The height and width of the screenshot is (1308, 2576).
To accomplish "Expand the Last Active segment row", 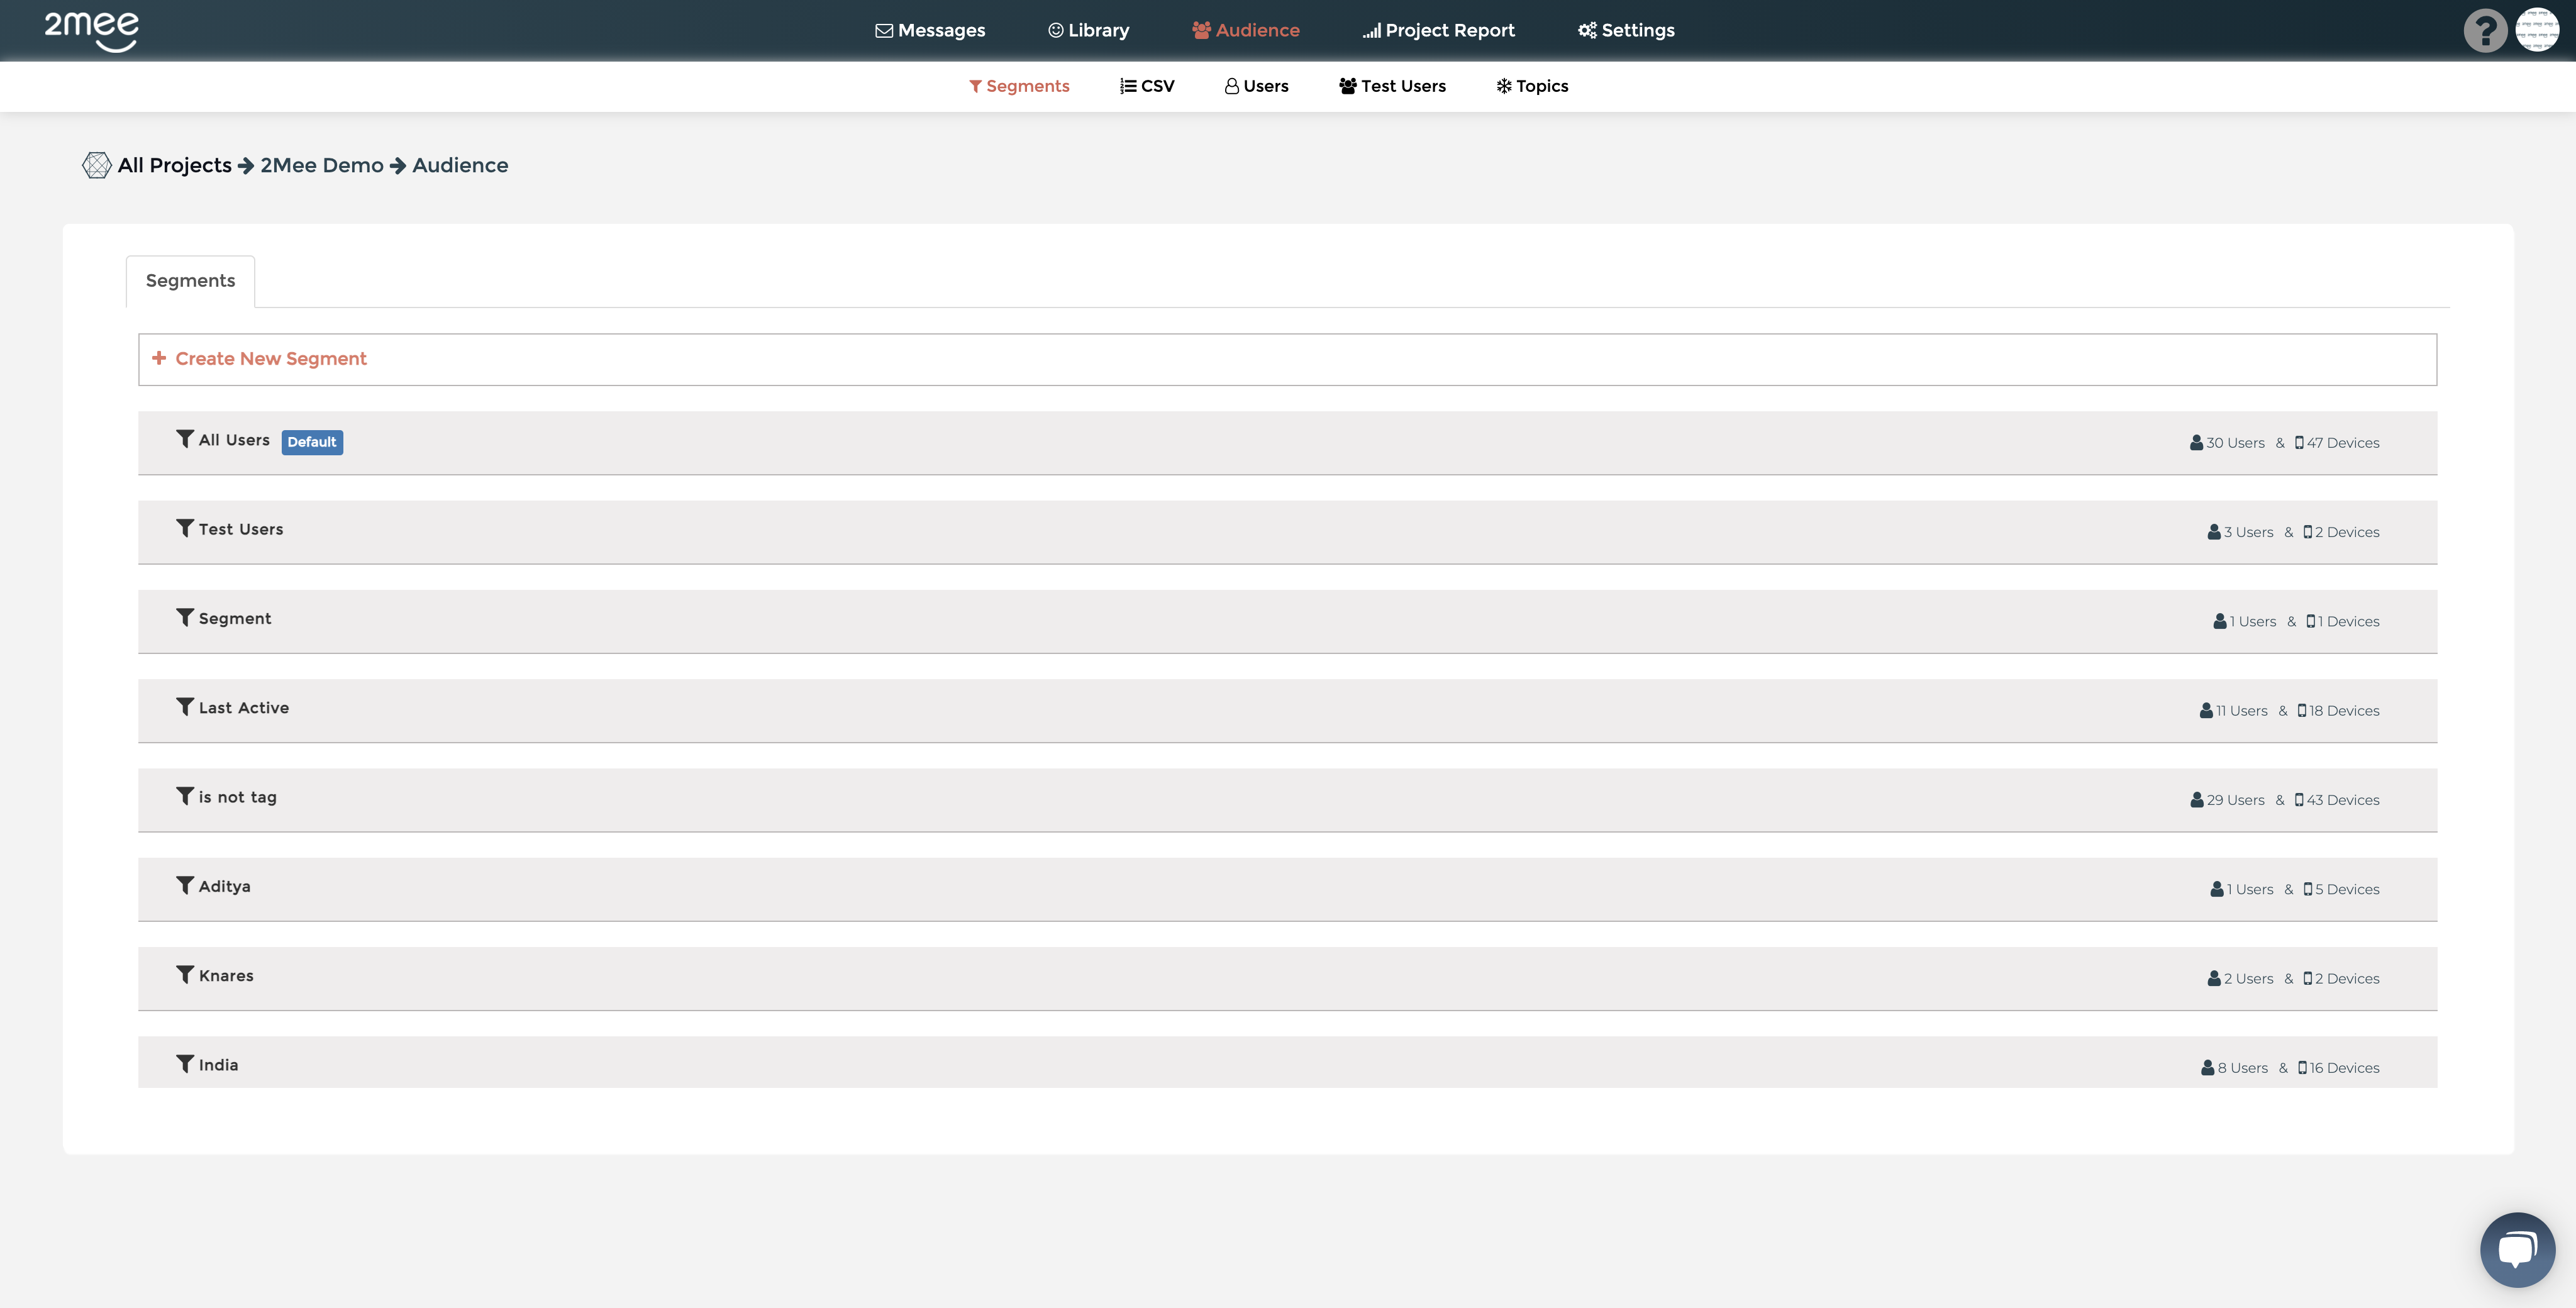I will [x=1287, y=711].
